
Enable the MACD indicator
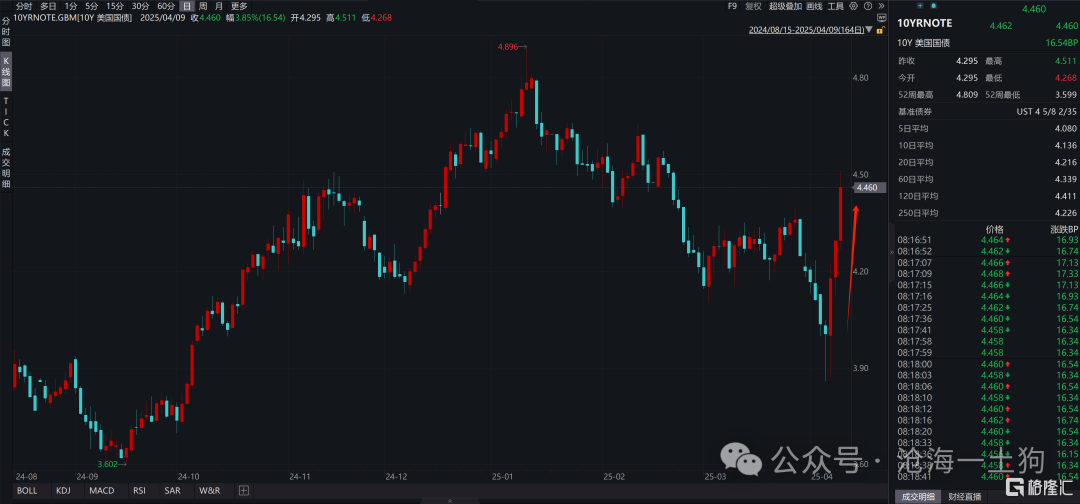click(x=102, y=491)
